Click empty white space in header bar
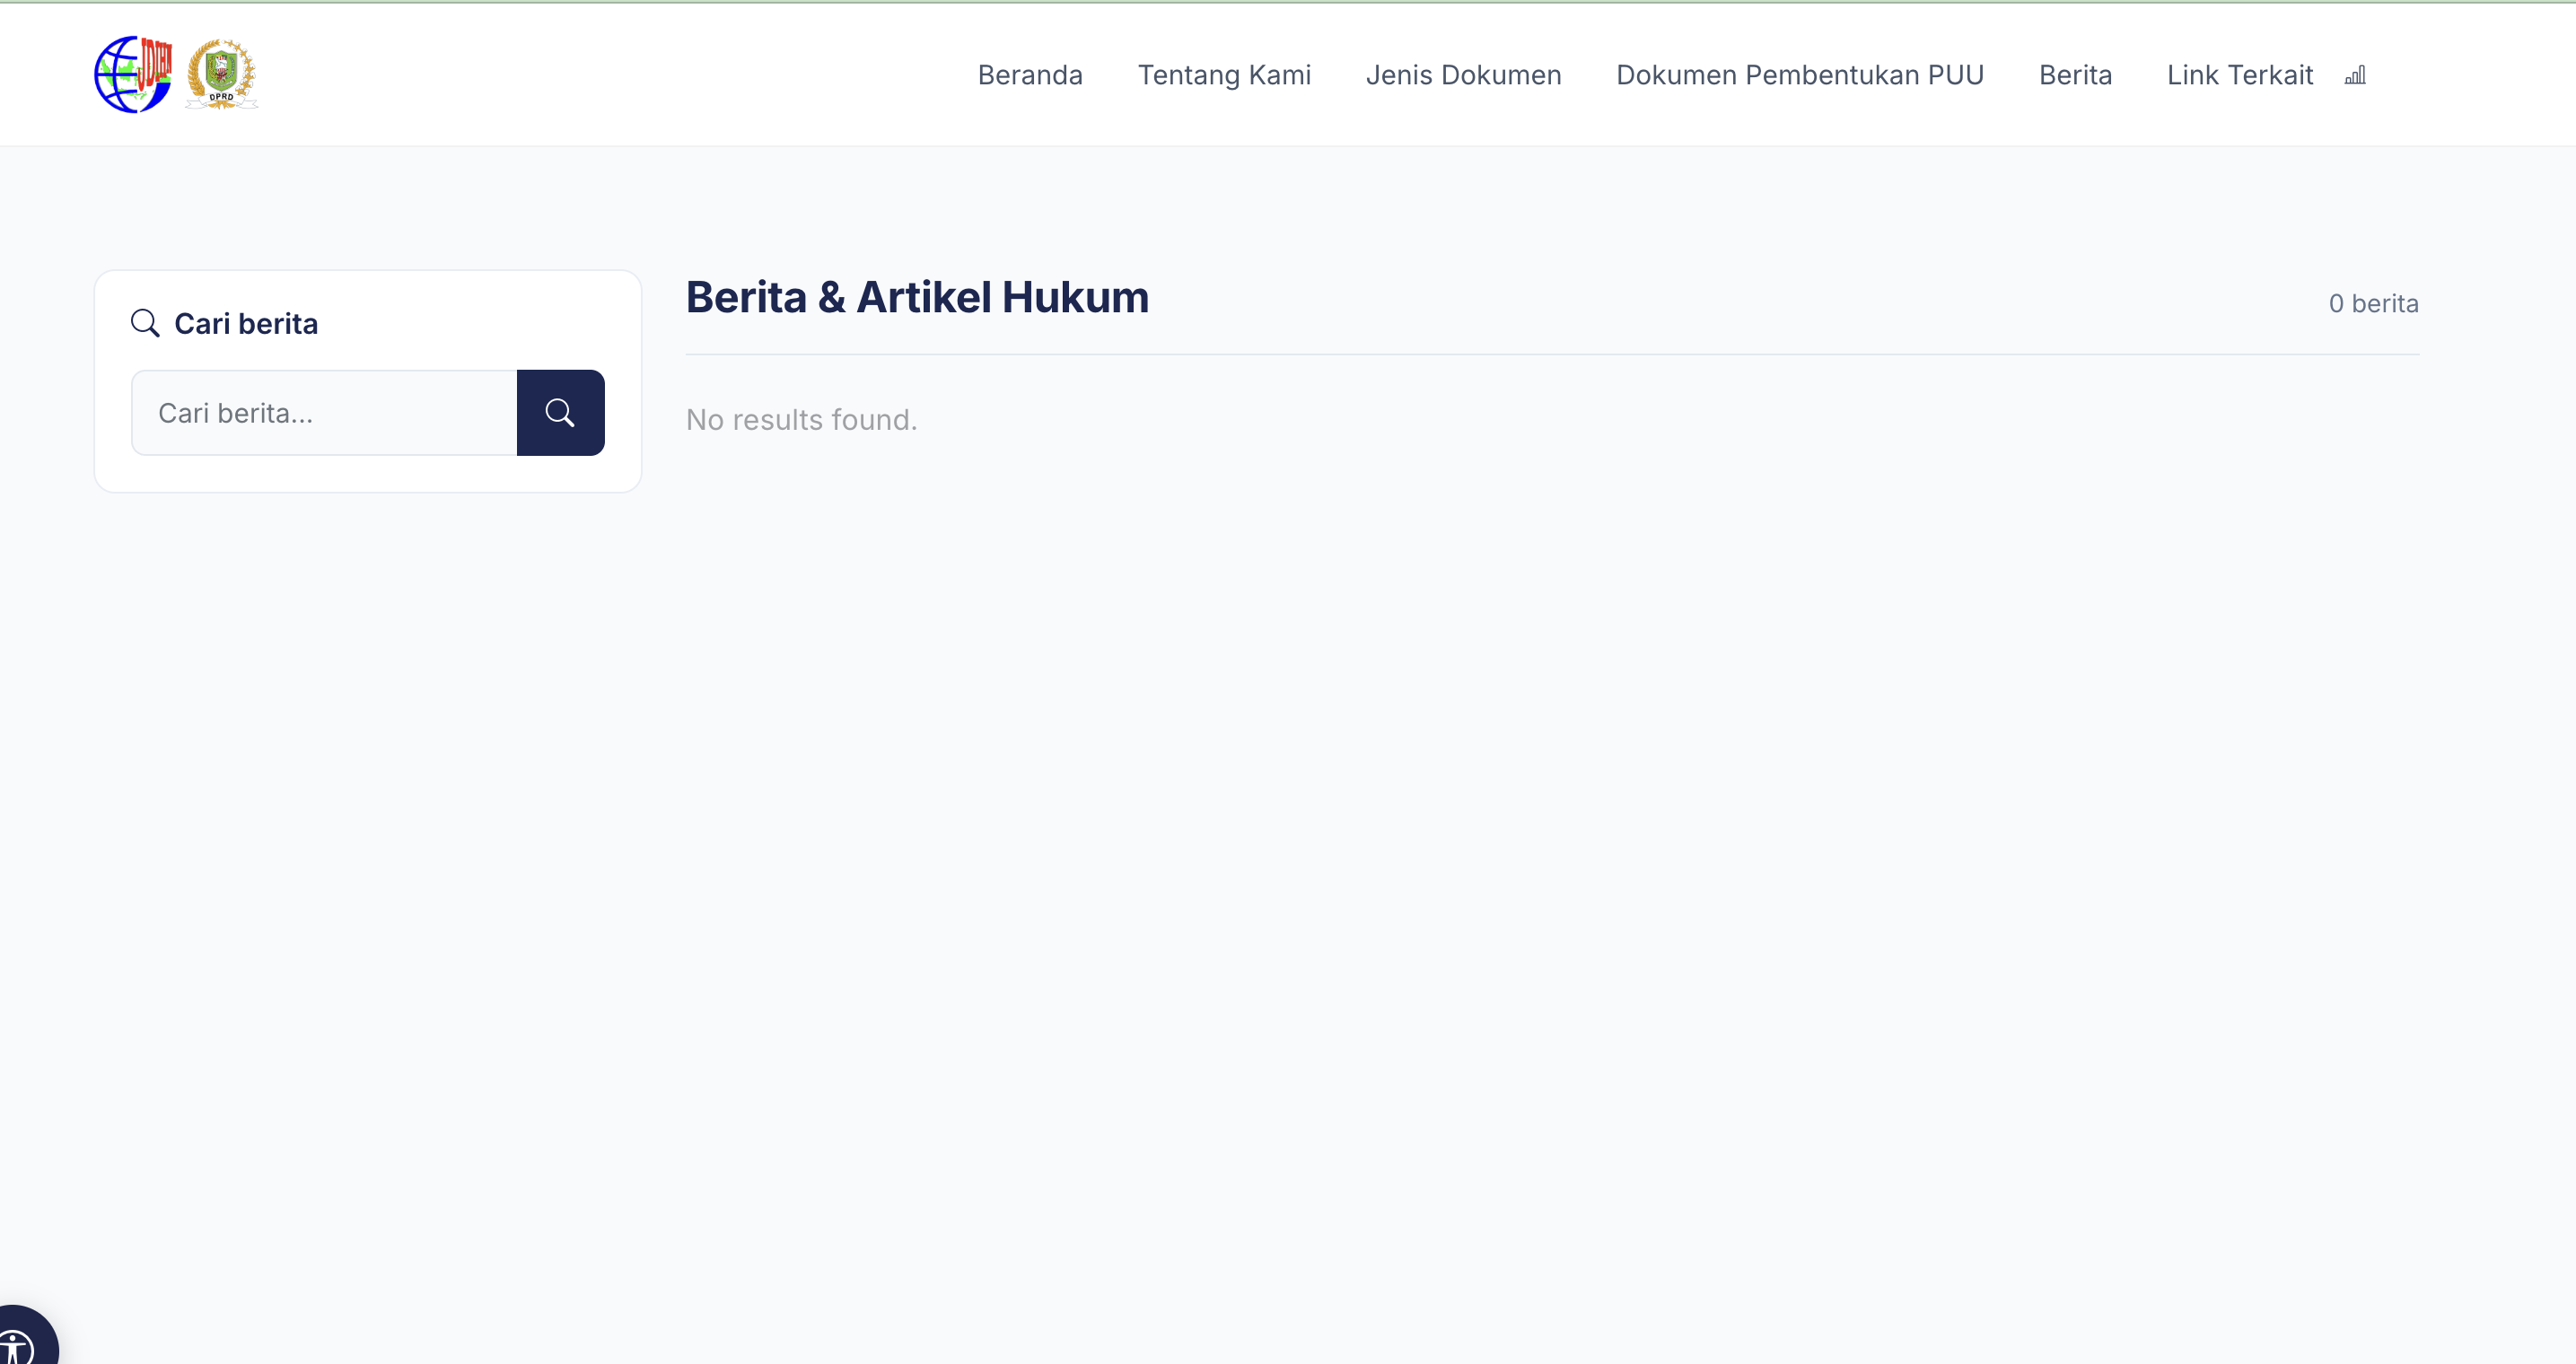The image size is (2576, 1364). point(600,75)
